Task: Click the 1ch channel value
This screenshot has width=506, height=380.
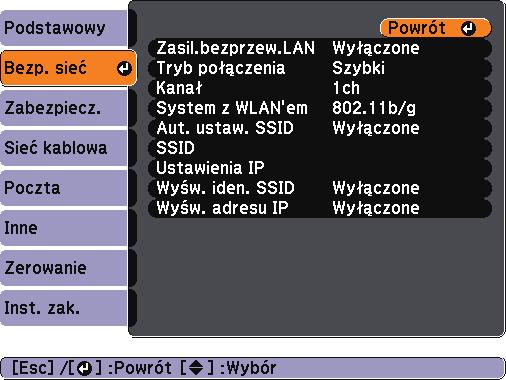Action: pyautogui.click(x=346, y=88)
